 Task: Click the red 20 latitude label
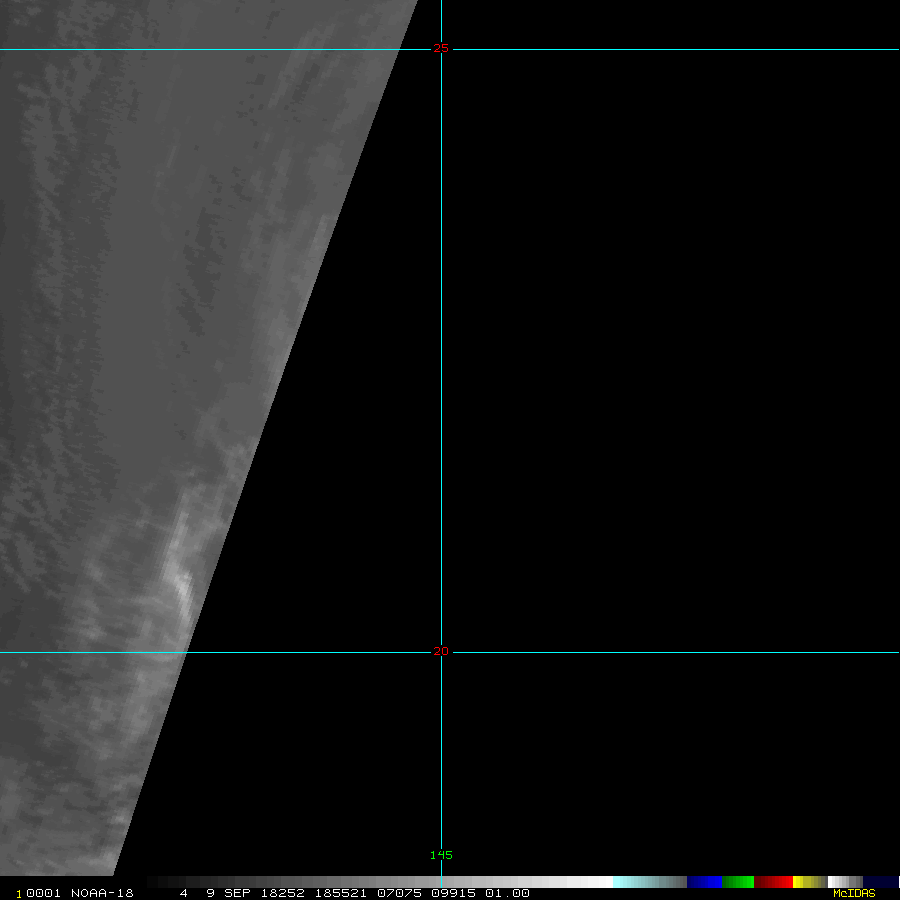(441, 652)
